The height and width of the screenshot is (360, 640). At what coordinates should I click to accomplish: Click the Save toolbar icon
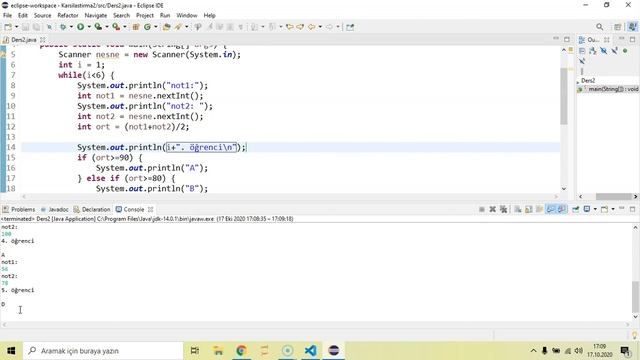tap(25, 27)
